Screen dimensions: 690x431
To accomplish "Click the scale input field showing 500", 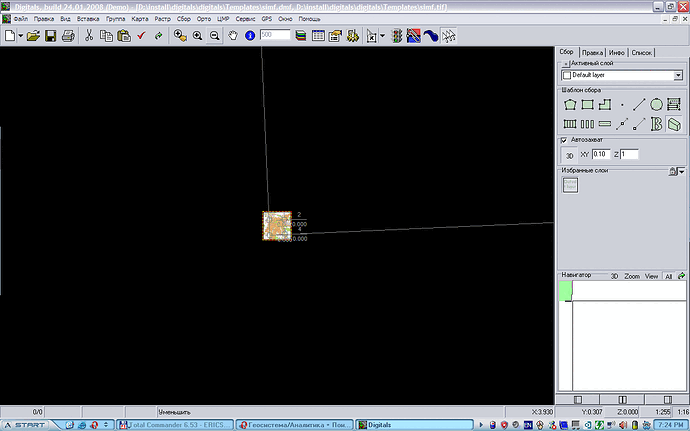I will (275, 34).
